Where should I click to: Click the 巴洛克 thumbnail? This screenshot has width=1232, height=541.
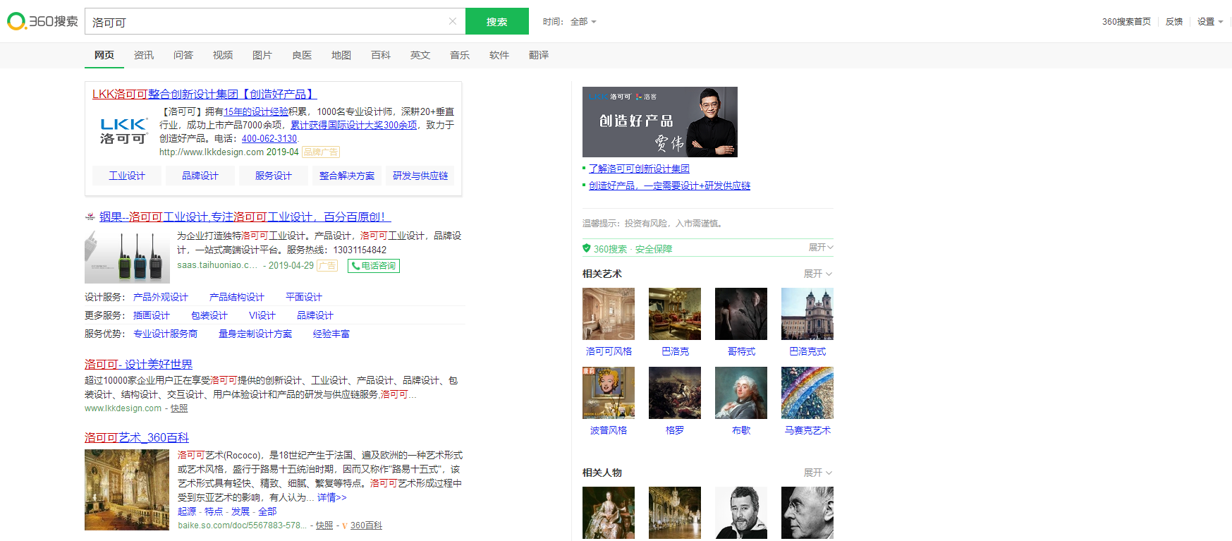point(675,314)
